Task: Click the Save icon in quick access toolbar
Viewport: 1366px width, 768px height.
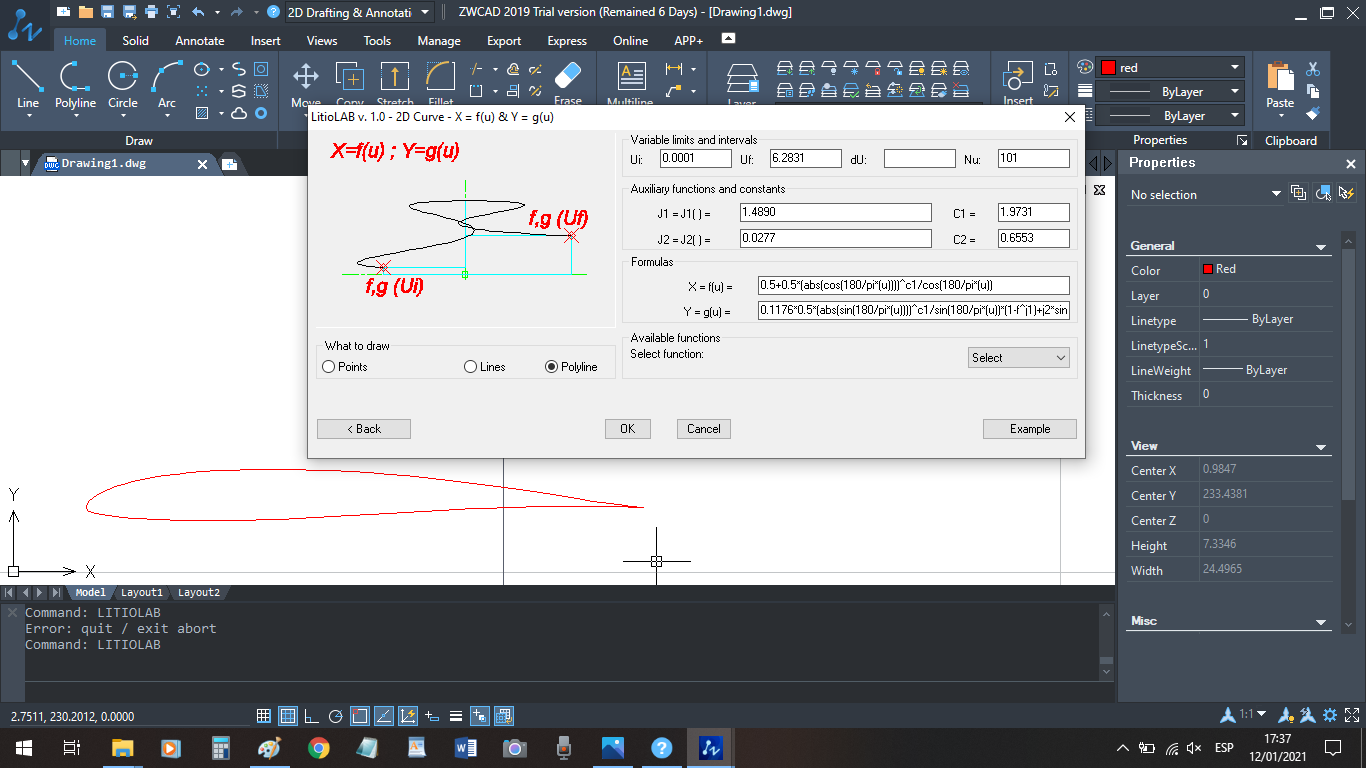Action: [107, 12]
